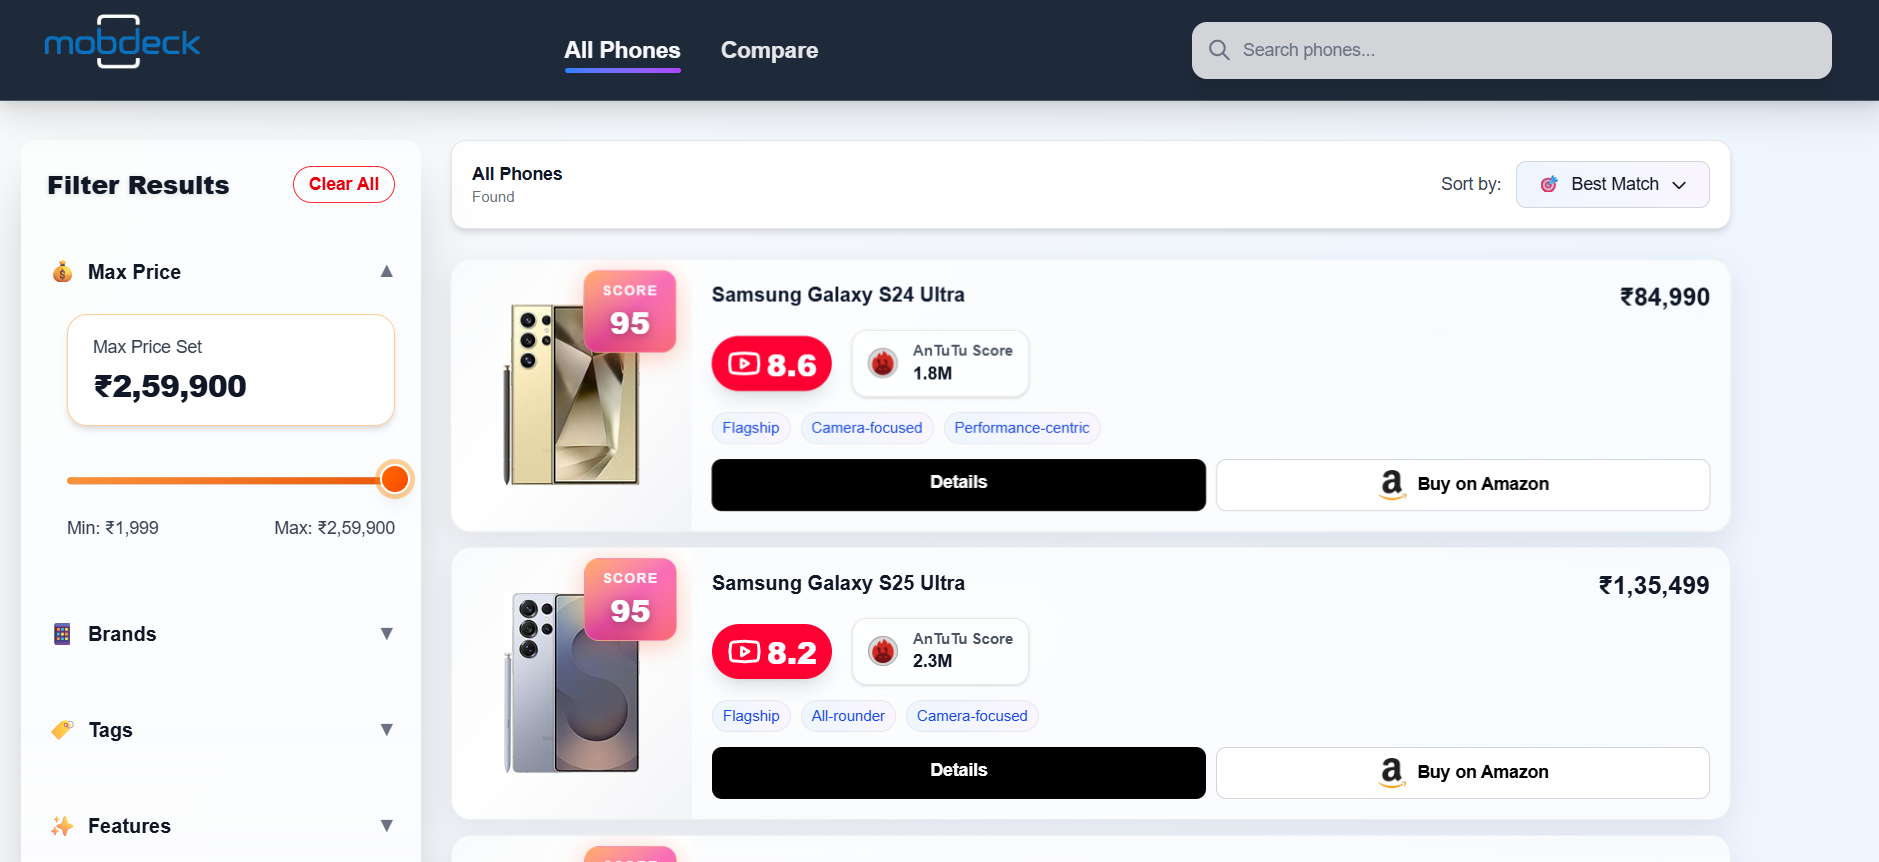Viewport: 1879px width, 862px height.
Task: Click the grid icon beside Brands
Action: 62,633
